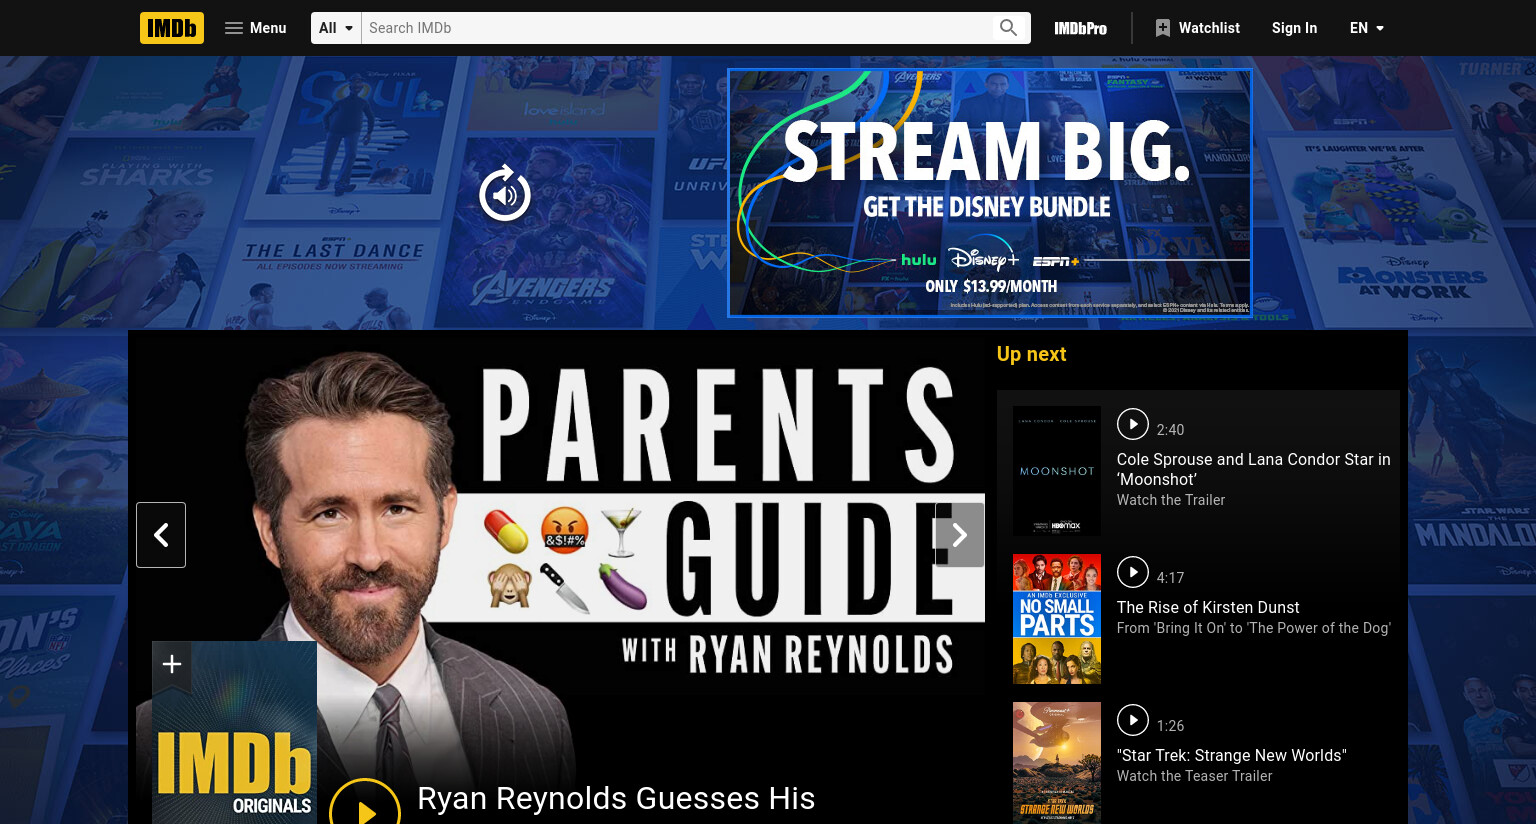Image resolution: width=1536 pixels, height=824 pixels.
Task: Click the Up next heading
Action: point(1031,354)
